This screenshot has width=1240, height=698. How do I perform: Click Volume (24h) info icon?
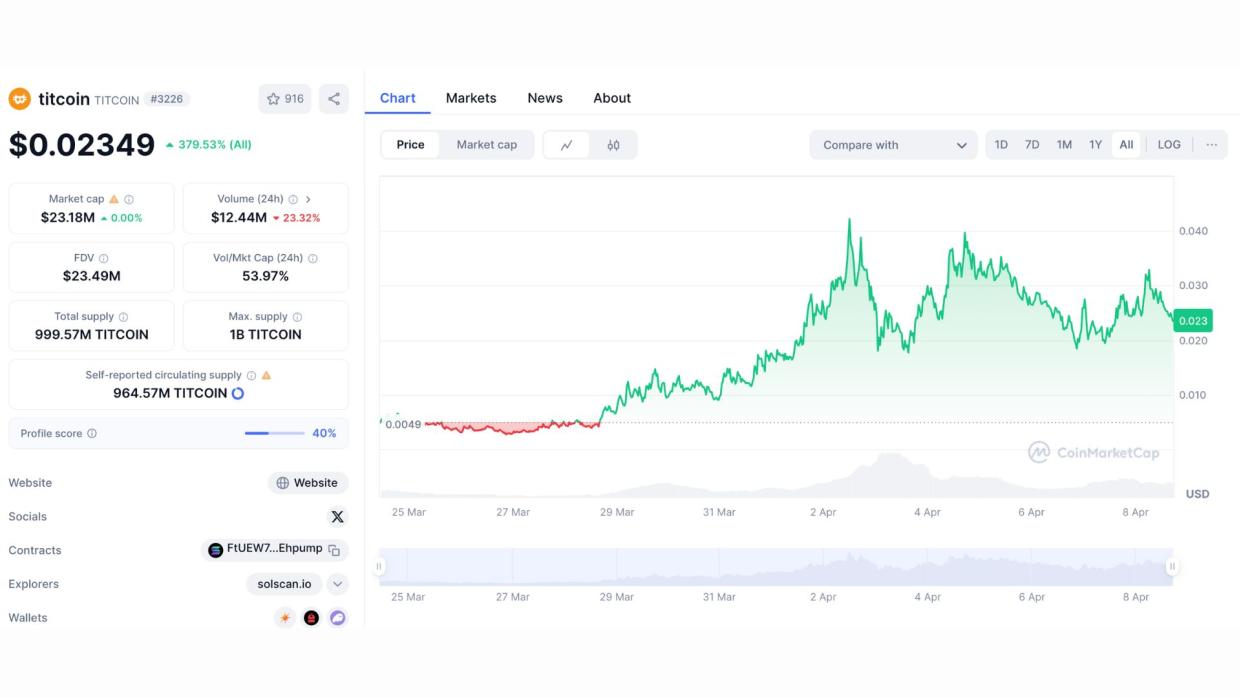pyautogui.click(x=293, y=199)
